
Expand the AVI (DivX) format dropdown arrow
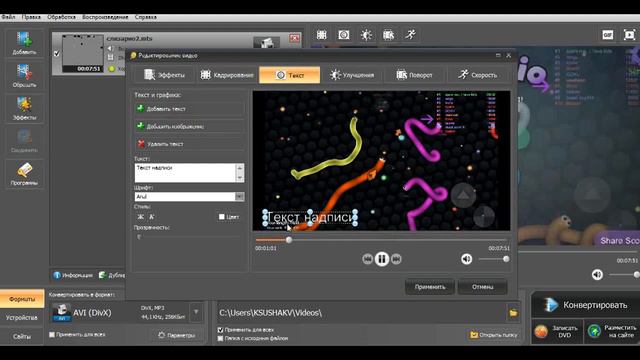pos(196,312)
